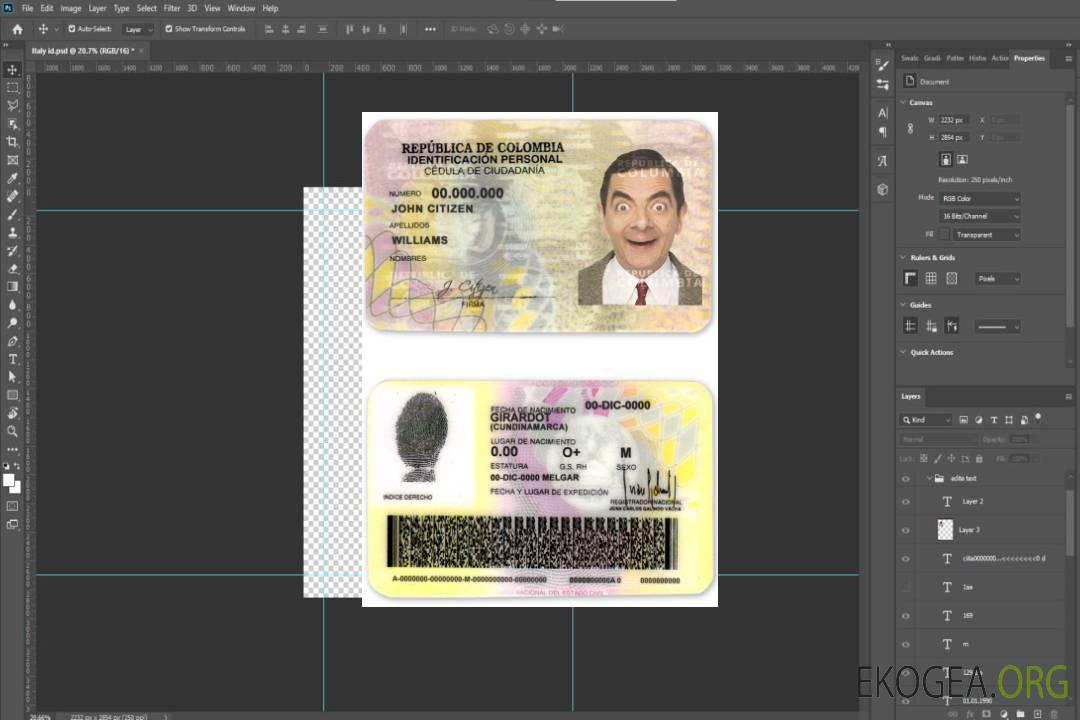
Task: Open the File menu
Action: click(28, 8)
